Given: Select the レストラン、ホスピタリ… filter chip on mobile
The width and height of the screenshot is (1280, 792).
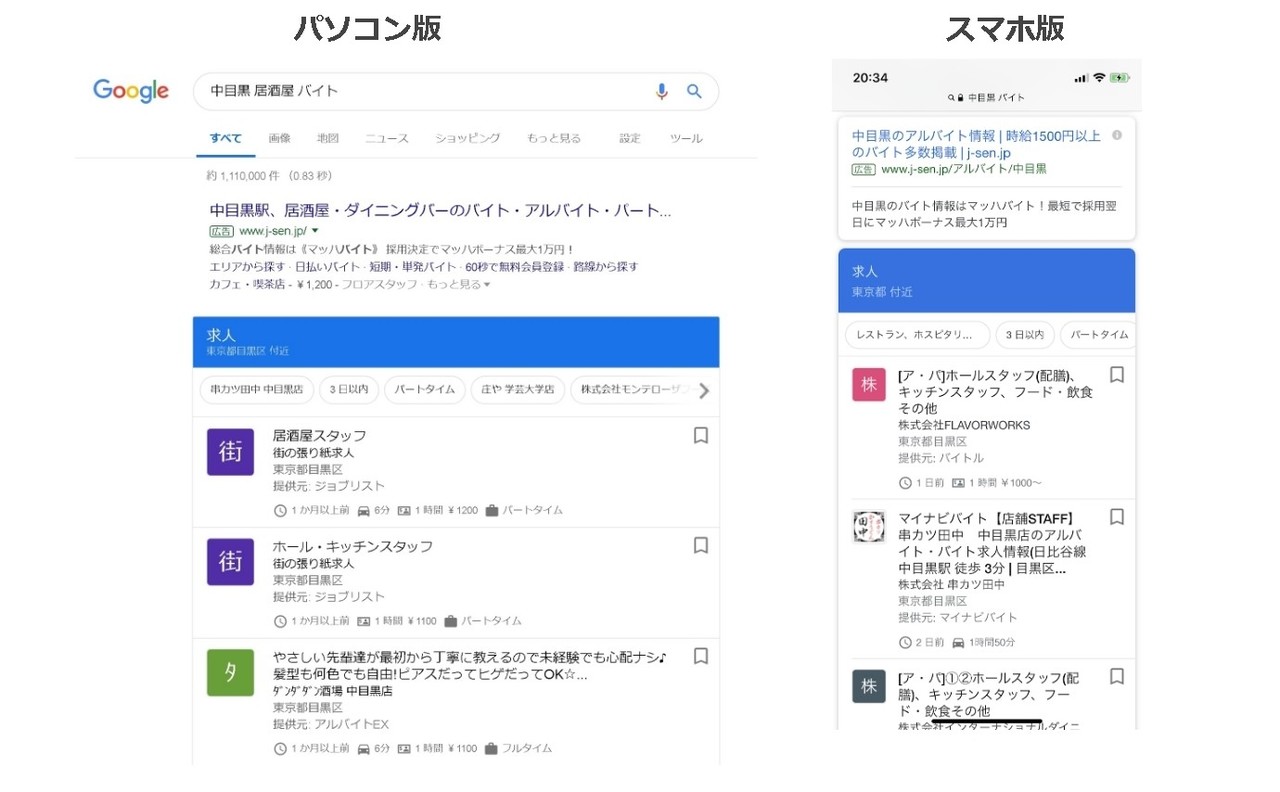Looking at the screenshot, I should pyautogui.click(x=917, y=335).
